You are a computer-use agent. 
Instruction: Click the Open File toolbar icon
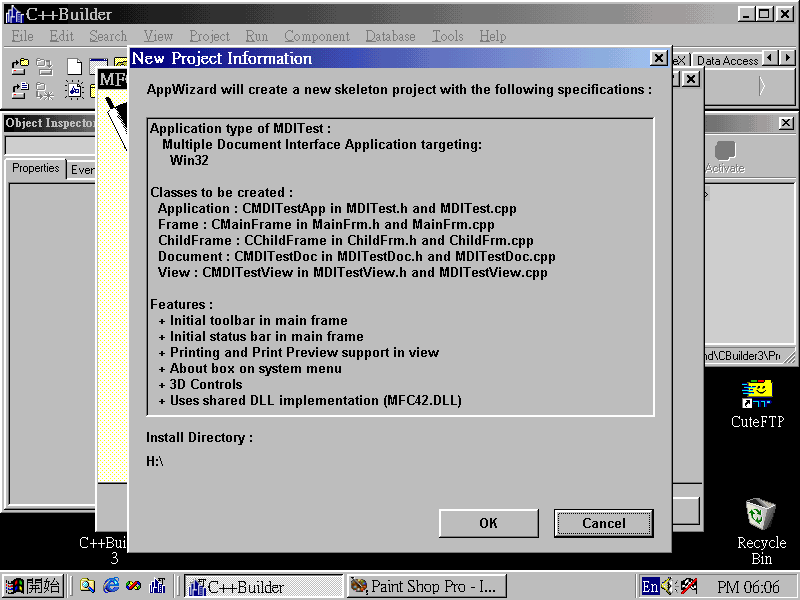pos(20,91)
